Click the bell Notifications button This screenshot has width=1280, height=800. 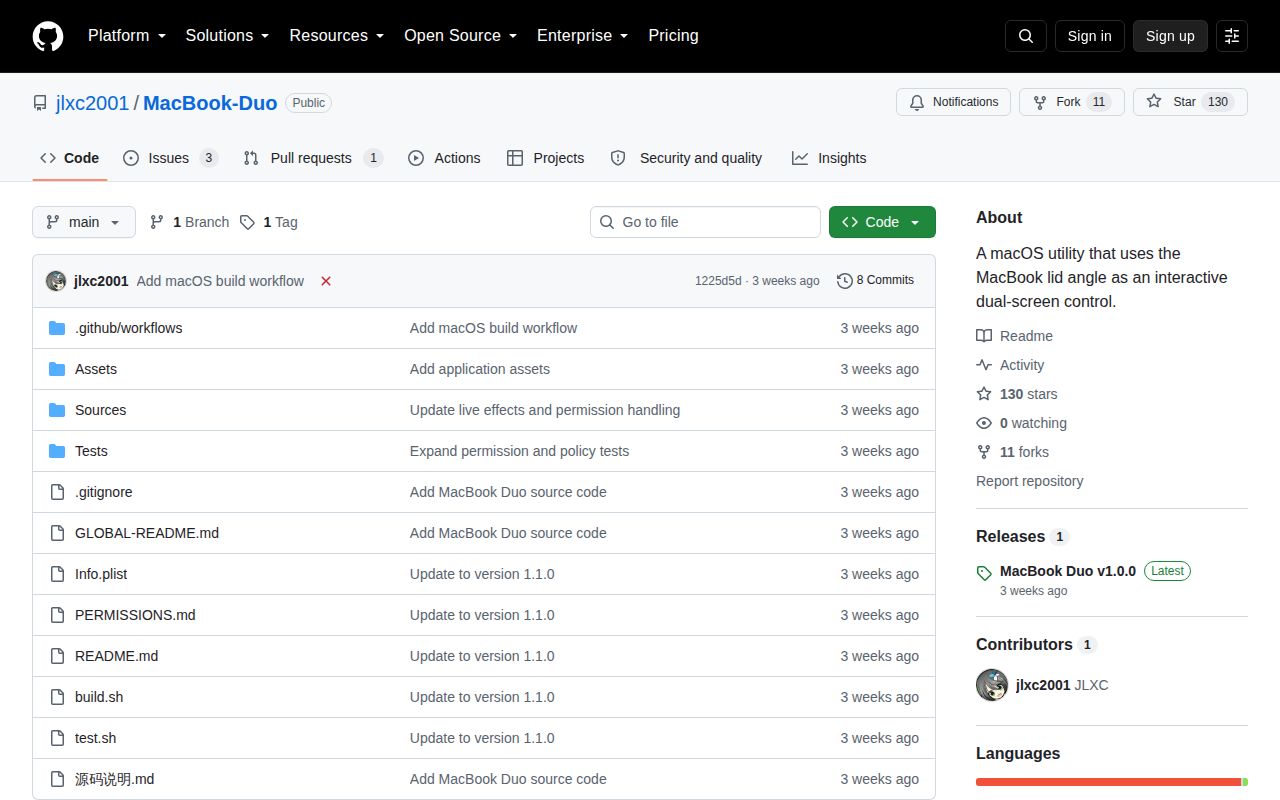pos(954,102)
